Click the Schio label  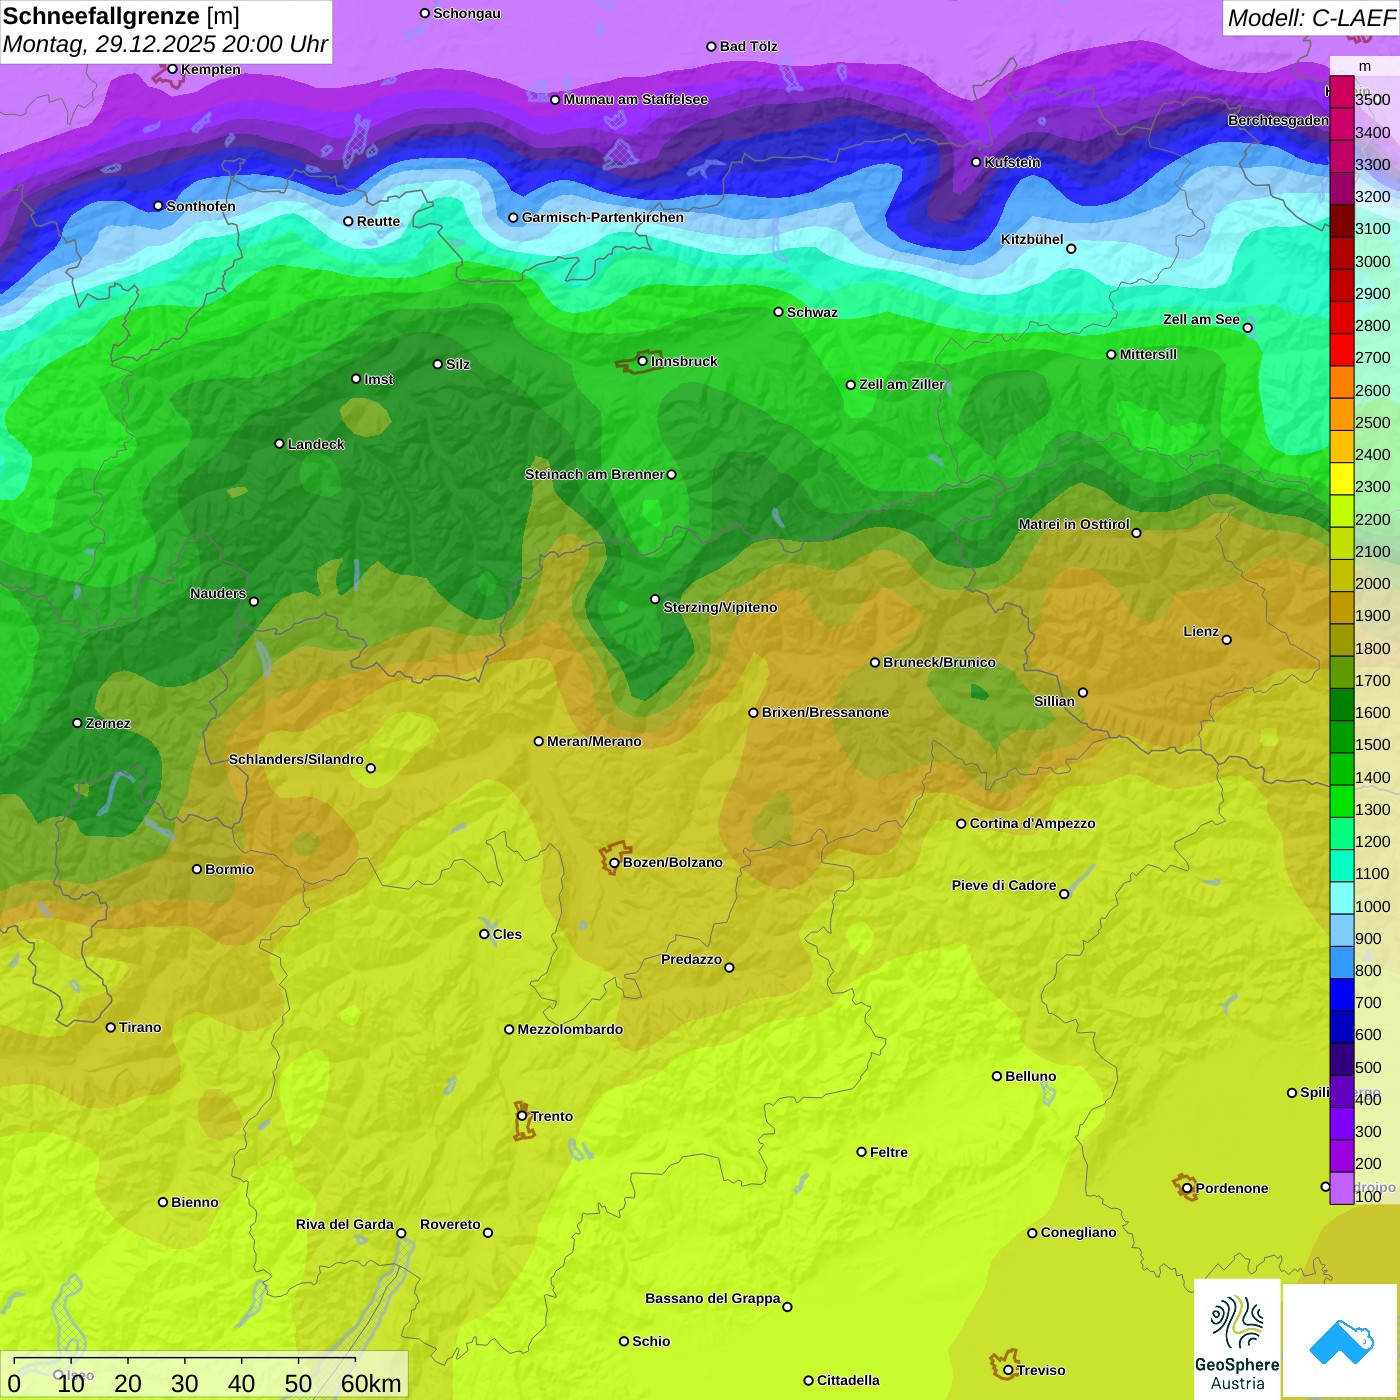point(651,1341)
